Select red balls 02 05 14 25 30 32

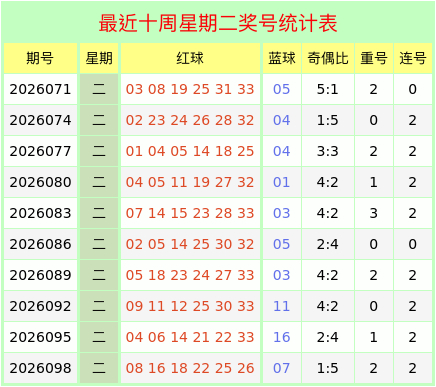190,244
